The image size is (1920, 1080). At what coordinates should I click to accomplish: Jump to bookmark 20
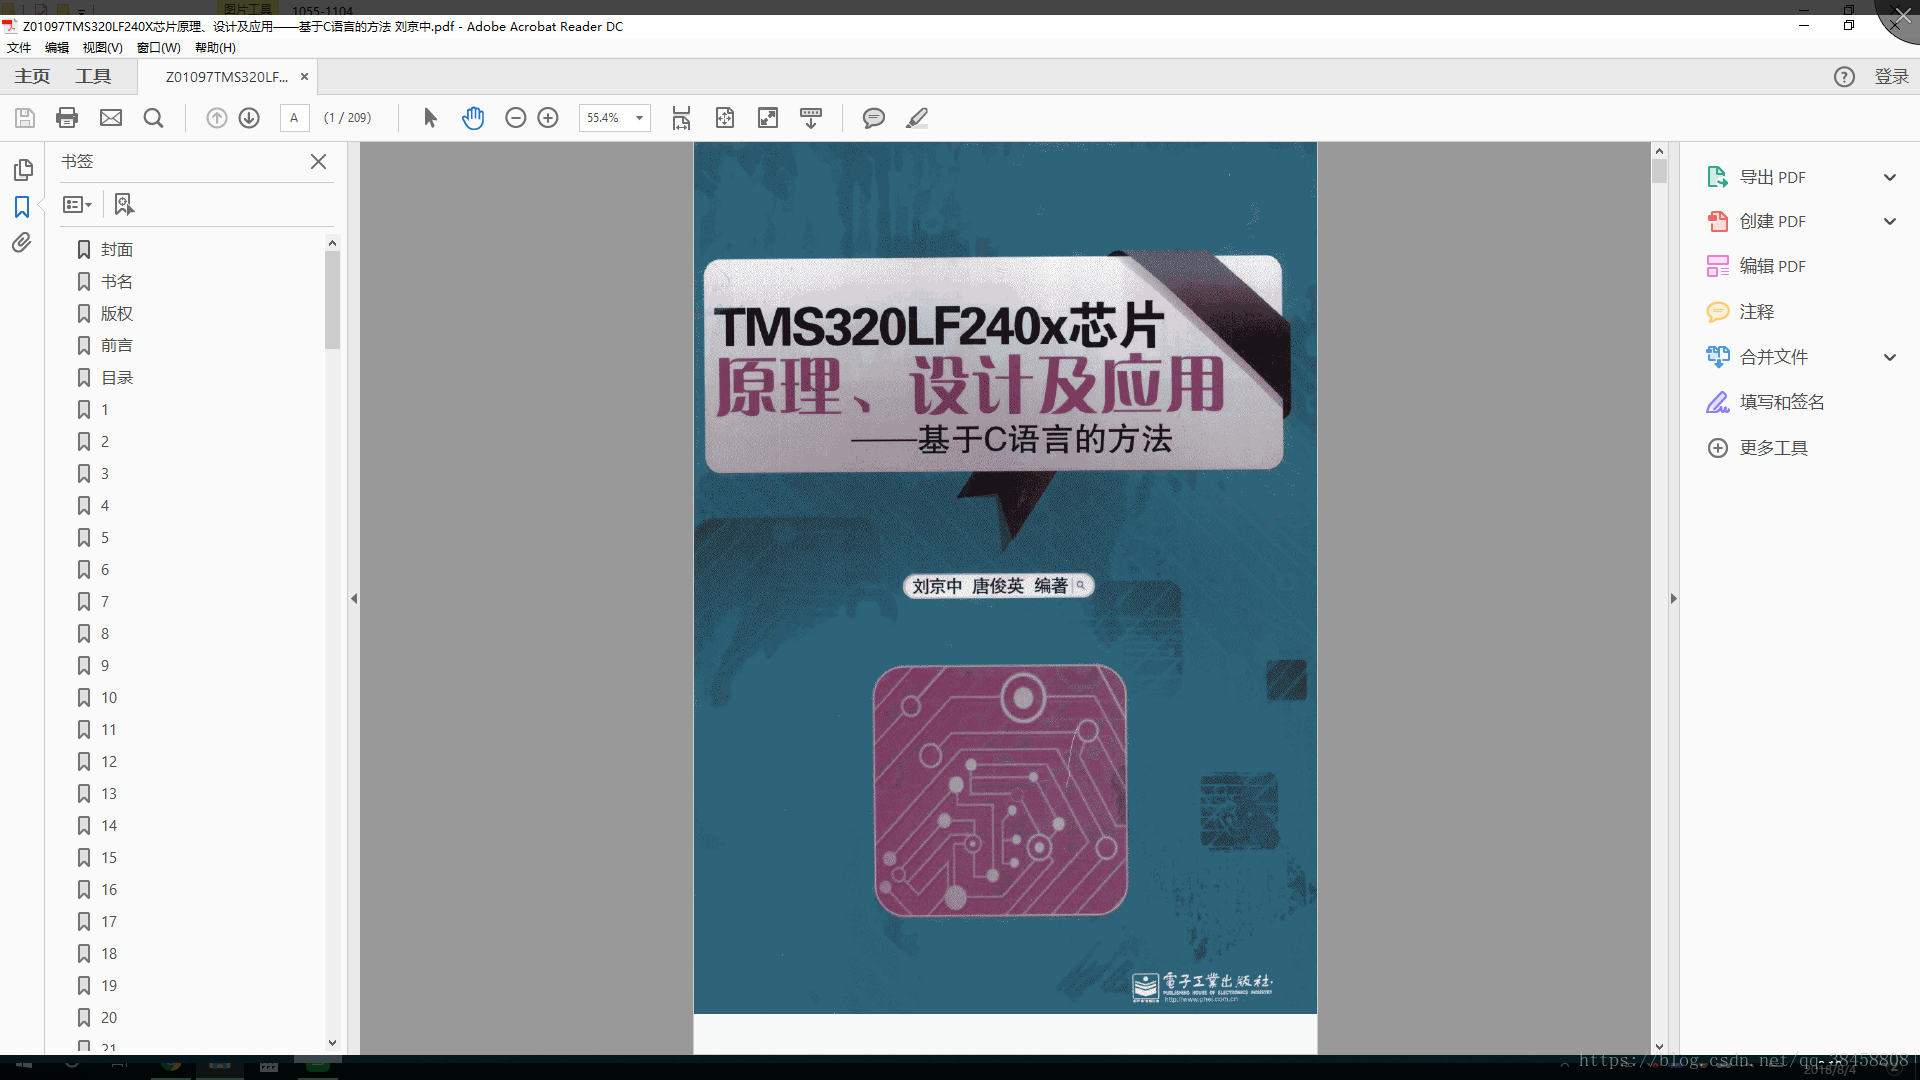[x=109, y=1018]
